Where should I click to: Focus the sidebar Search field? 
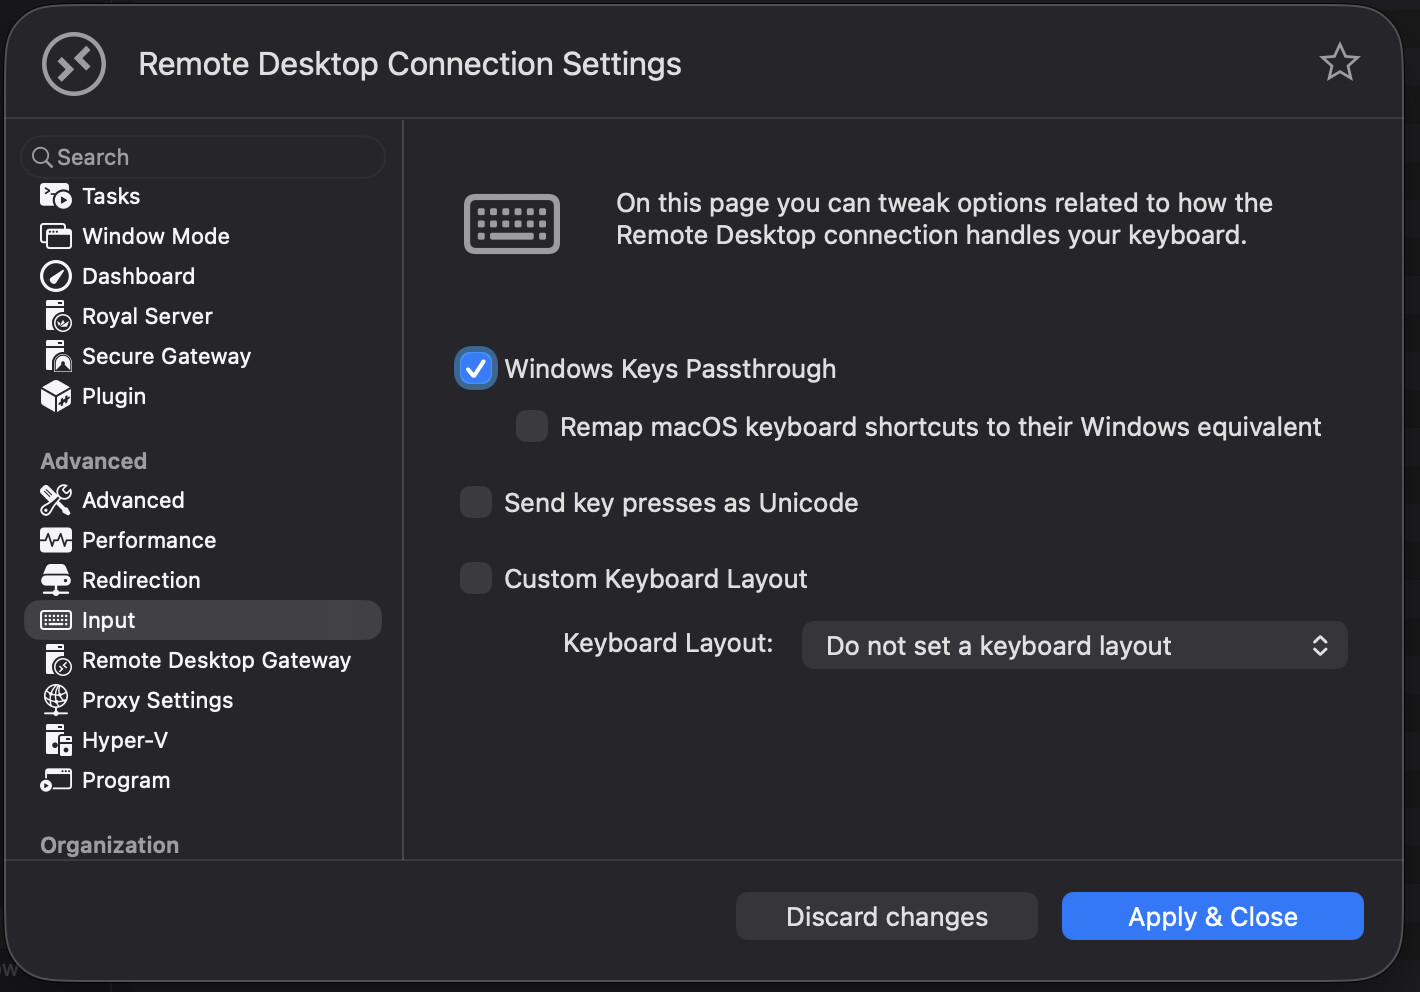(x=203, y=157)
